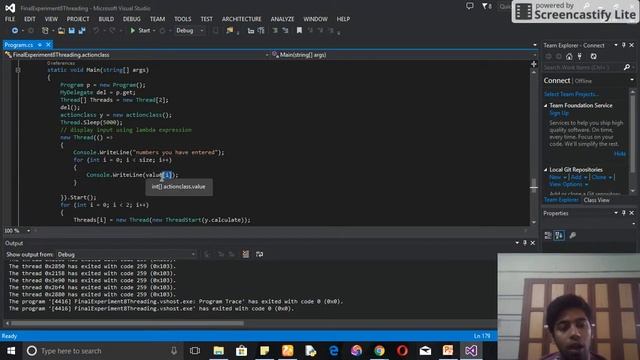The height and width of the screenshot is (360, 640).
Task: Click the Properties Categorized view icon
Action: pyautogui.click(x=548, y=235)
